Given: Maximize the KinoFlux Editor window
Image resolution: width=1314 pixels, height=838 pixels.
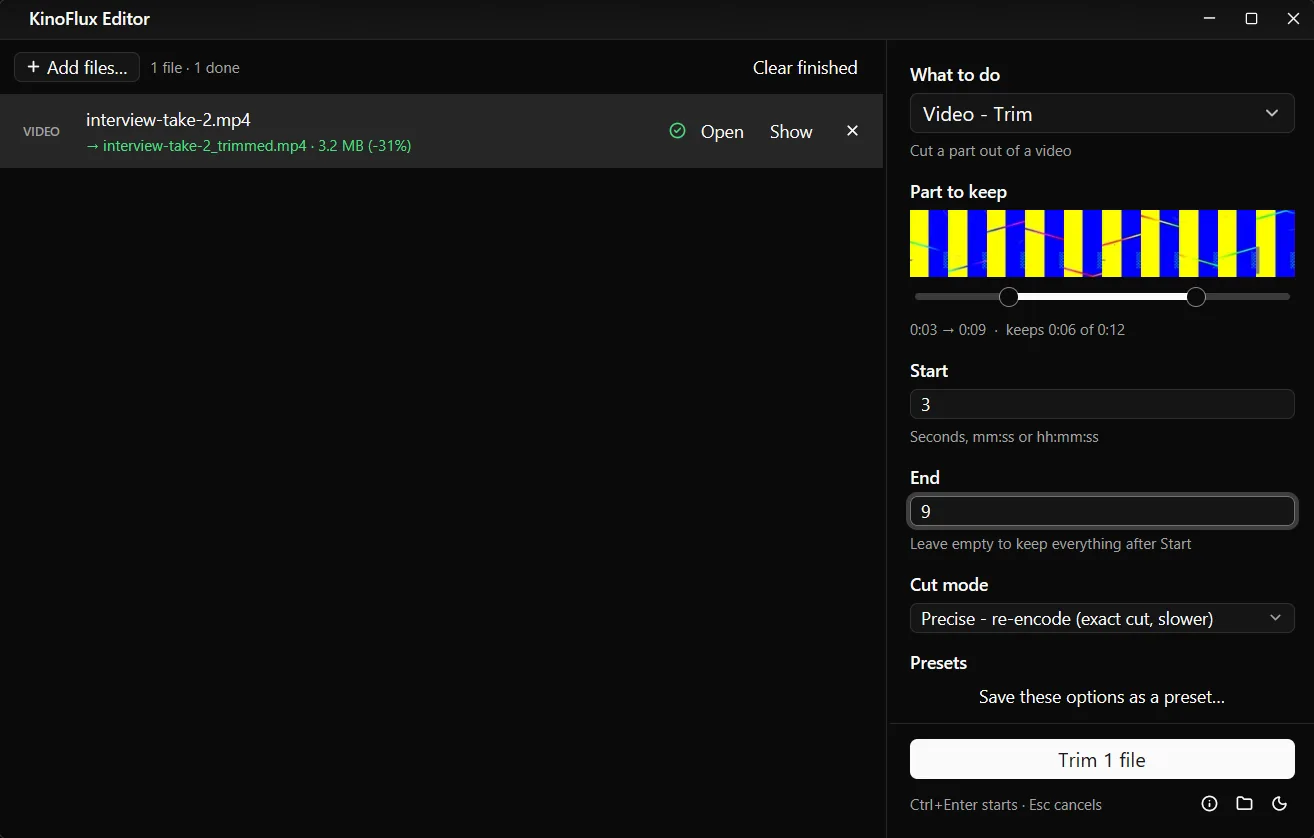Looking at the screenshot, I should pyautogui.click(x=1251, y=19).
